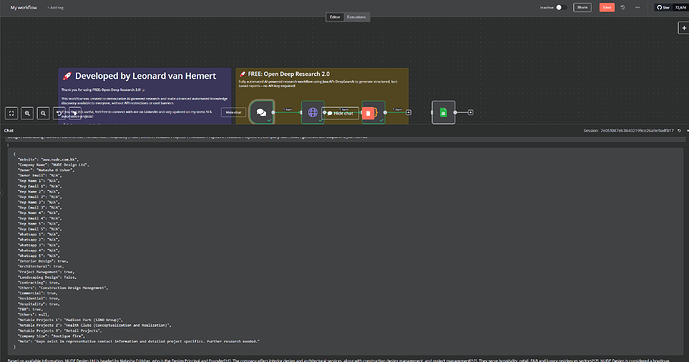Viewport: 689px width, 362px height.
Task: Open the green Google Sheets node
Action: (x=443, y=112)
